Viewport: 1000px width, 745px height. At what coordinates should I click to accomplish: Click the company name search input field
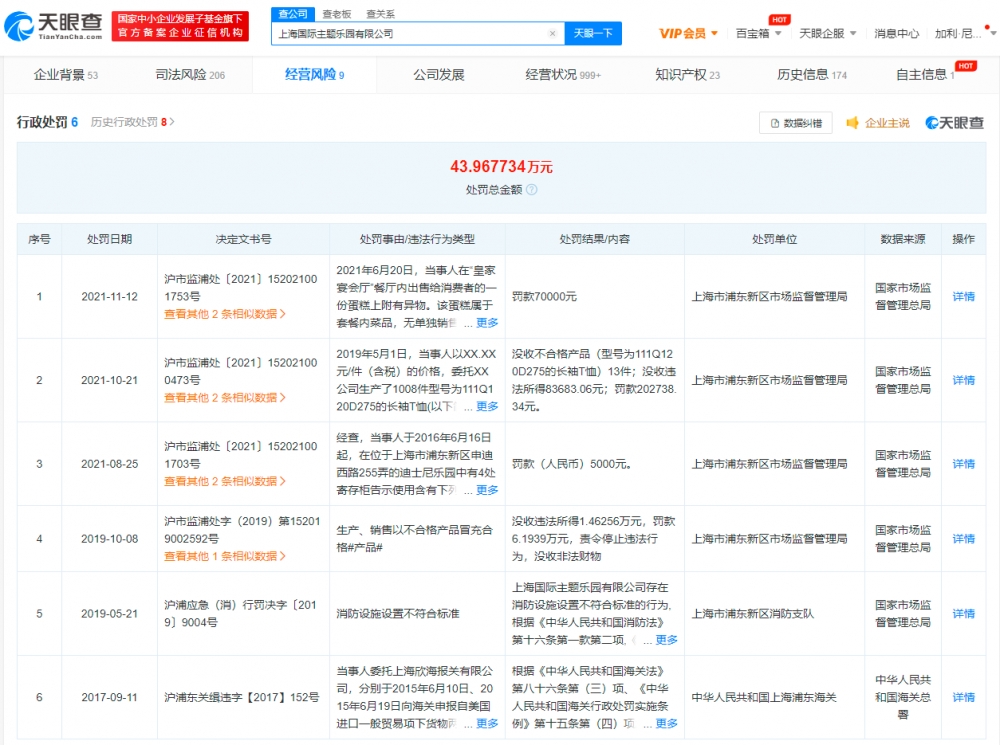click(411, 34)
